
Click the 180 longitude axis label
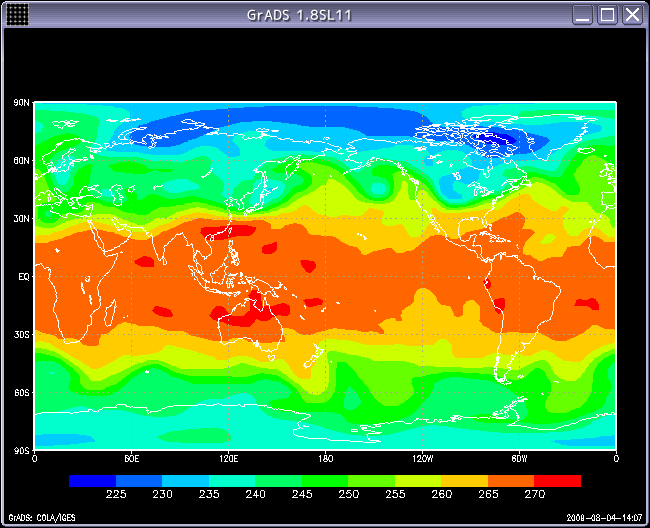(x=325, y=459)
